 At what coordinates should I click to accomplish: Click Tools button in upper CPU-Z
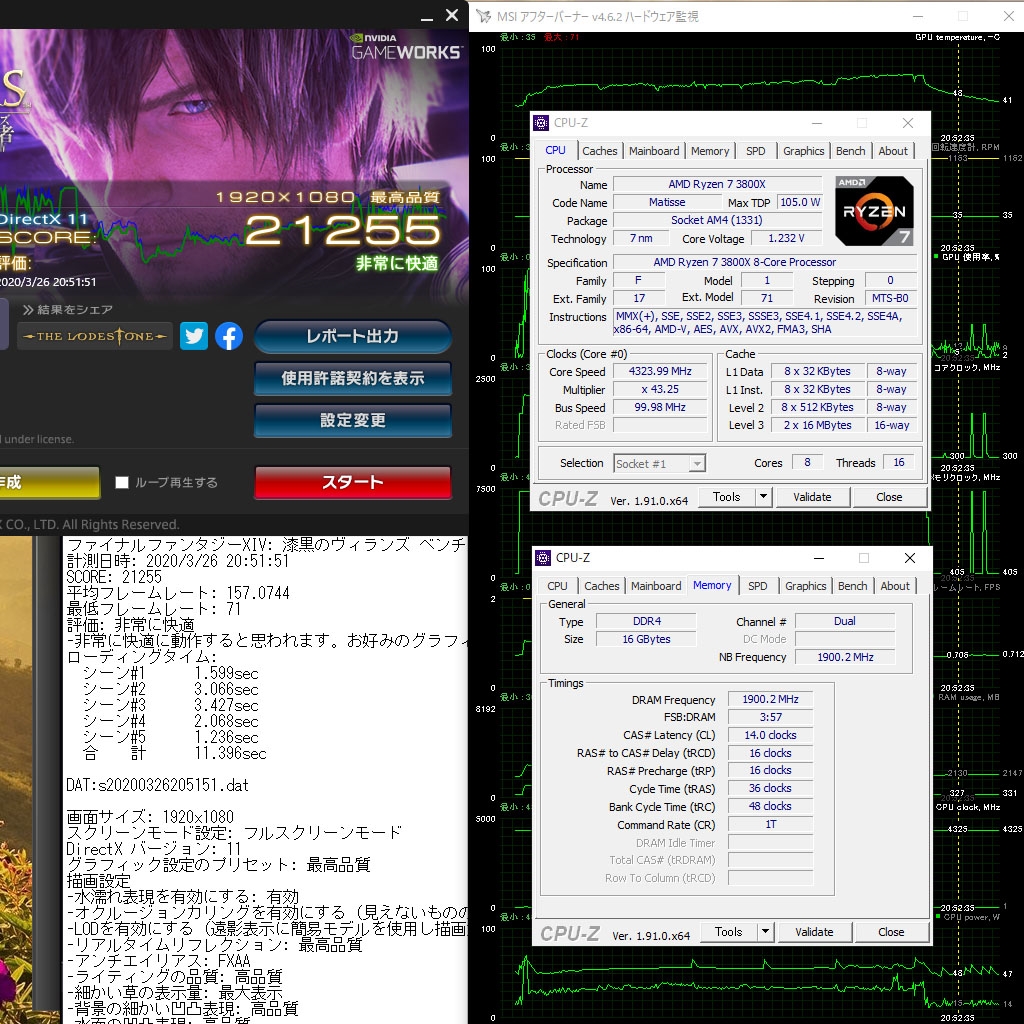(x=726, y=497)
